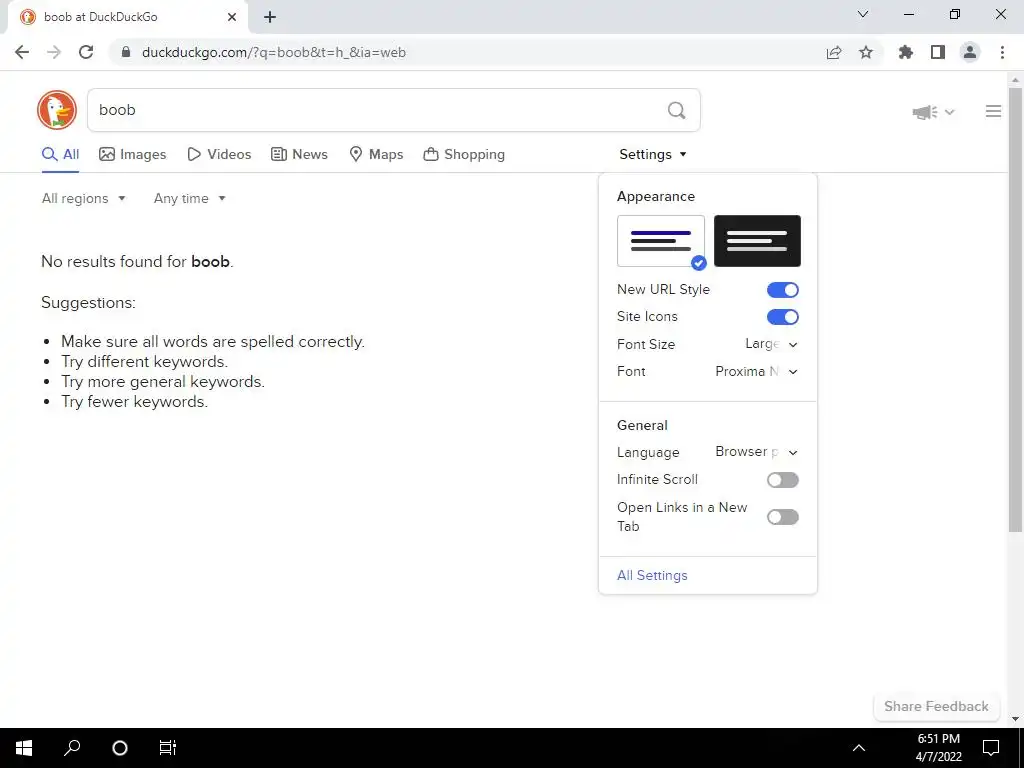Reload the current page
This screenshot has width=1024, height=768.
(x=86, y=52)
